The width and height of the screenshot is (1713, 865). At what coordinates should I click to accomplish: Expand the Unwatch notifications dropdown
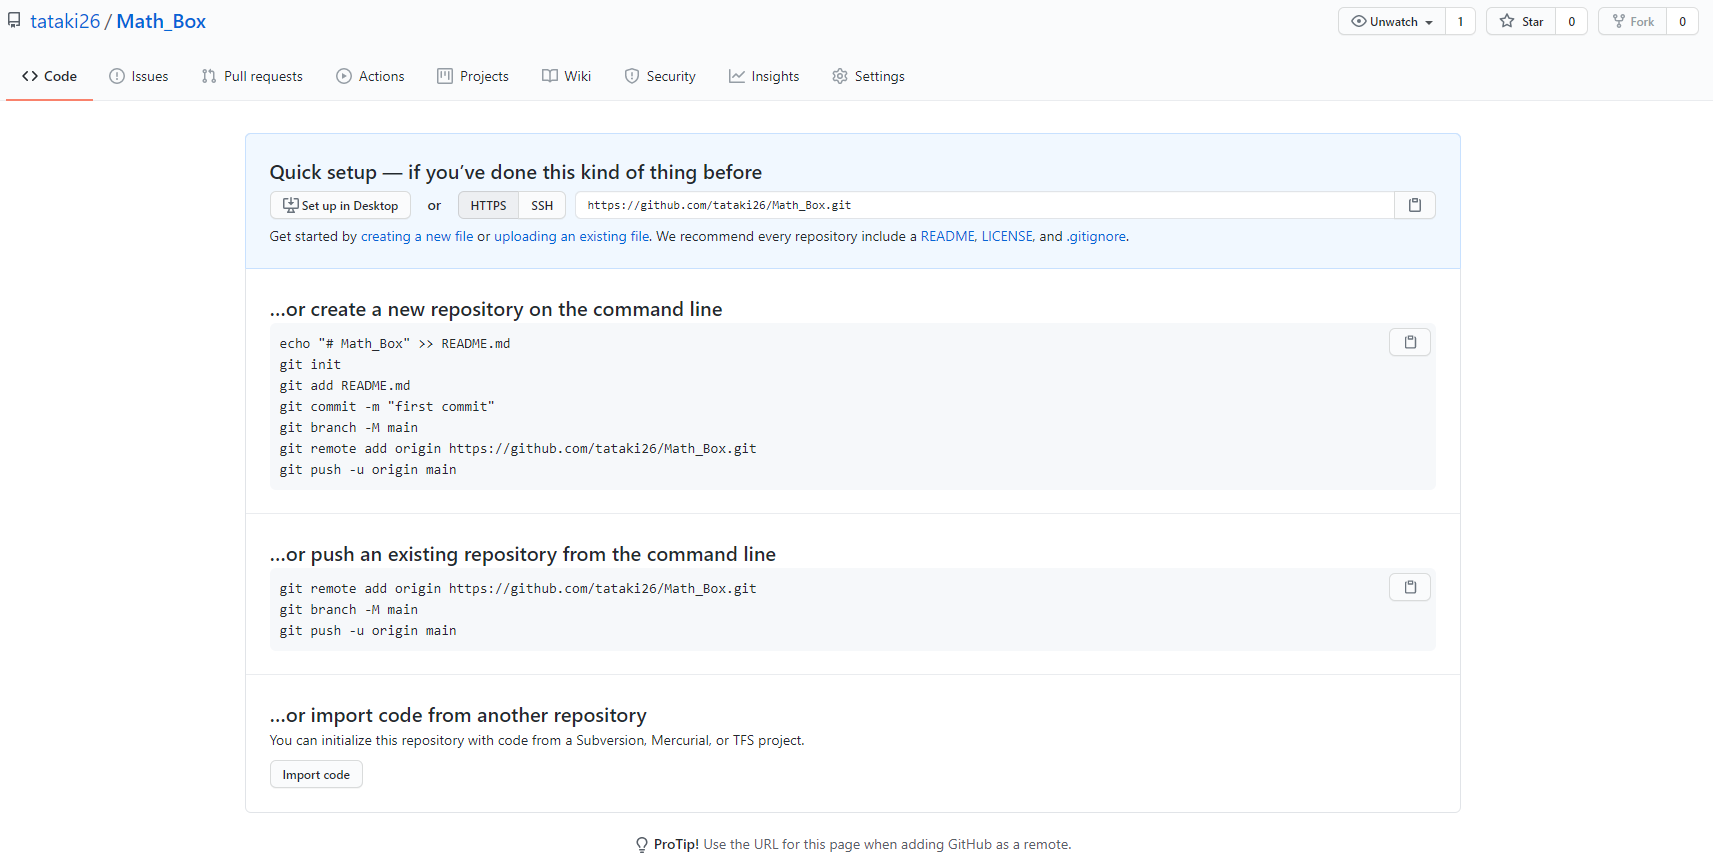pos(1392,21)
